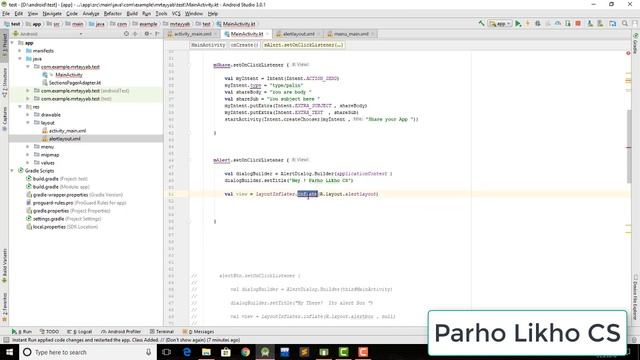Open the Edit menu

coord(19,13)
